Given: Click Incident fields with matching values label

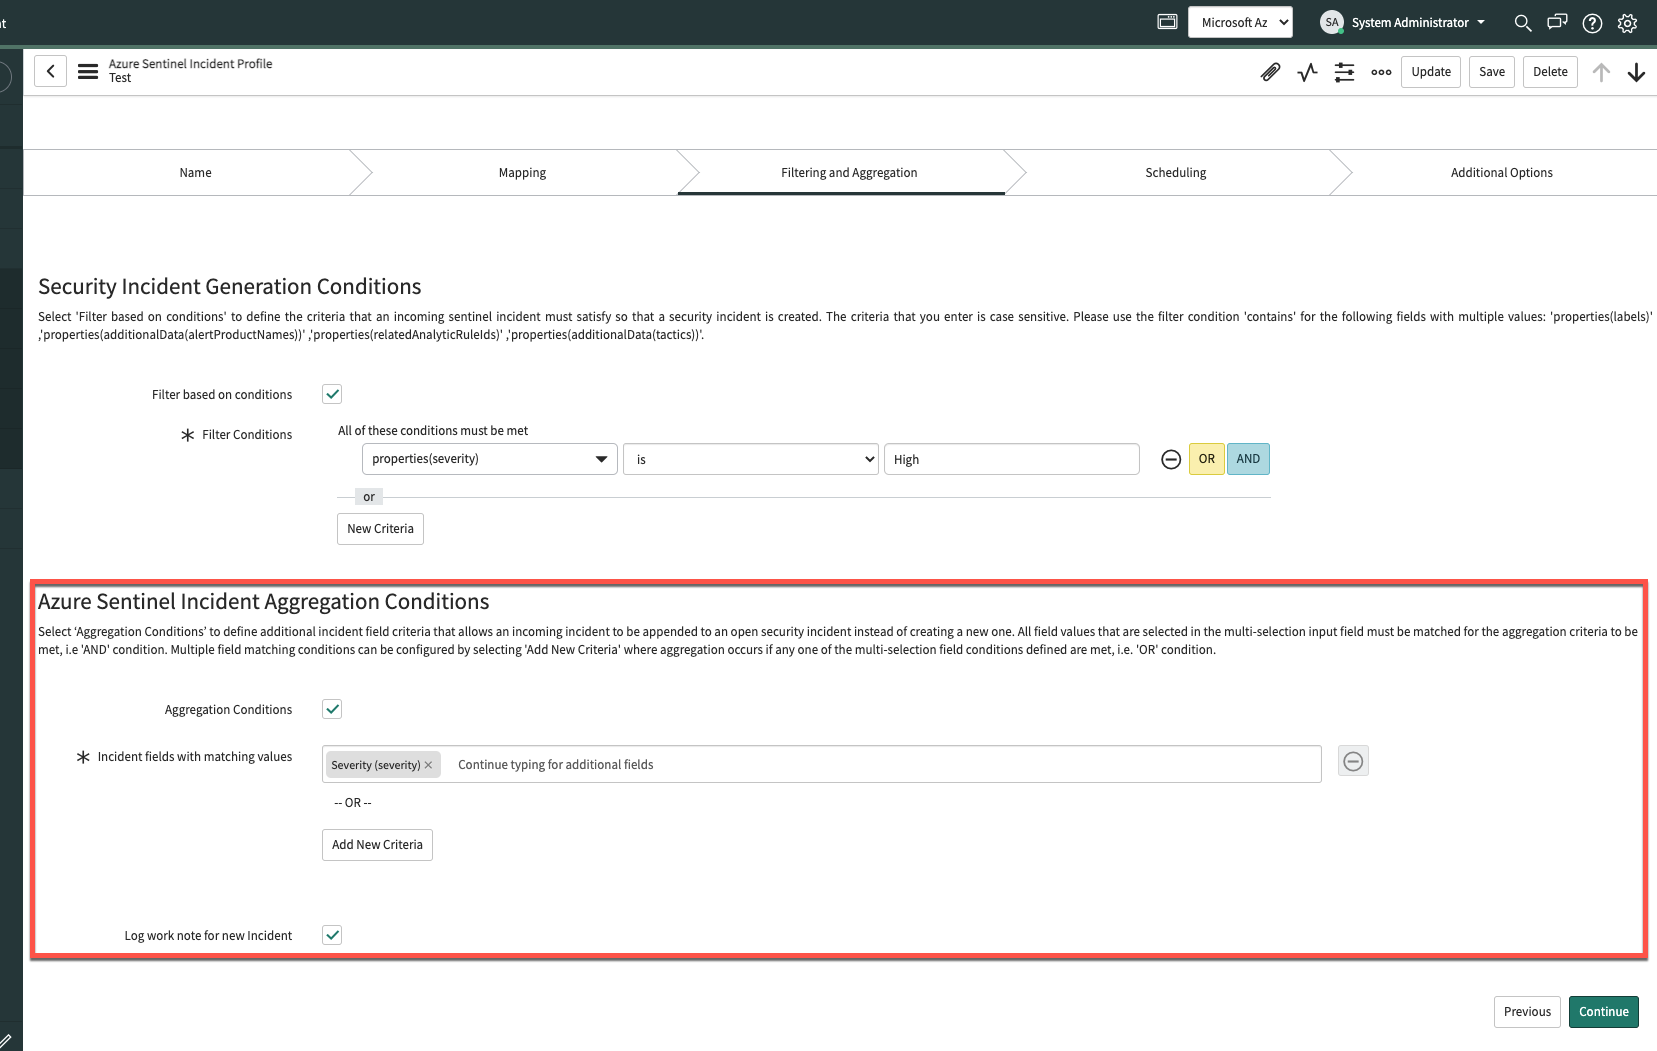Looking at the screenshot, I should click(x=195, y=757).
